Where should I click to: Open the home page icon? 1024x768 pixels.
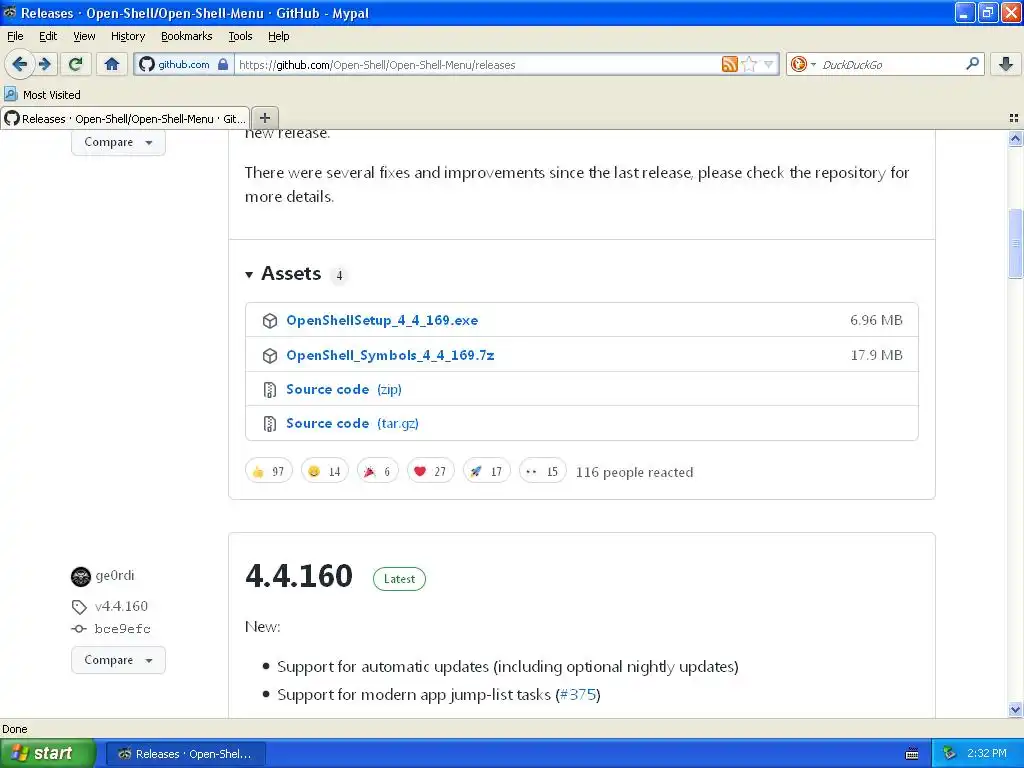click(112, 64)
